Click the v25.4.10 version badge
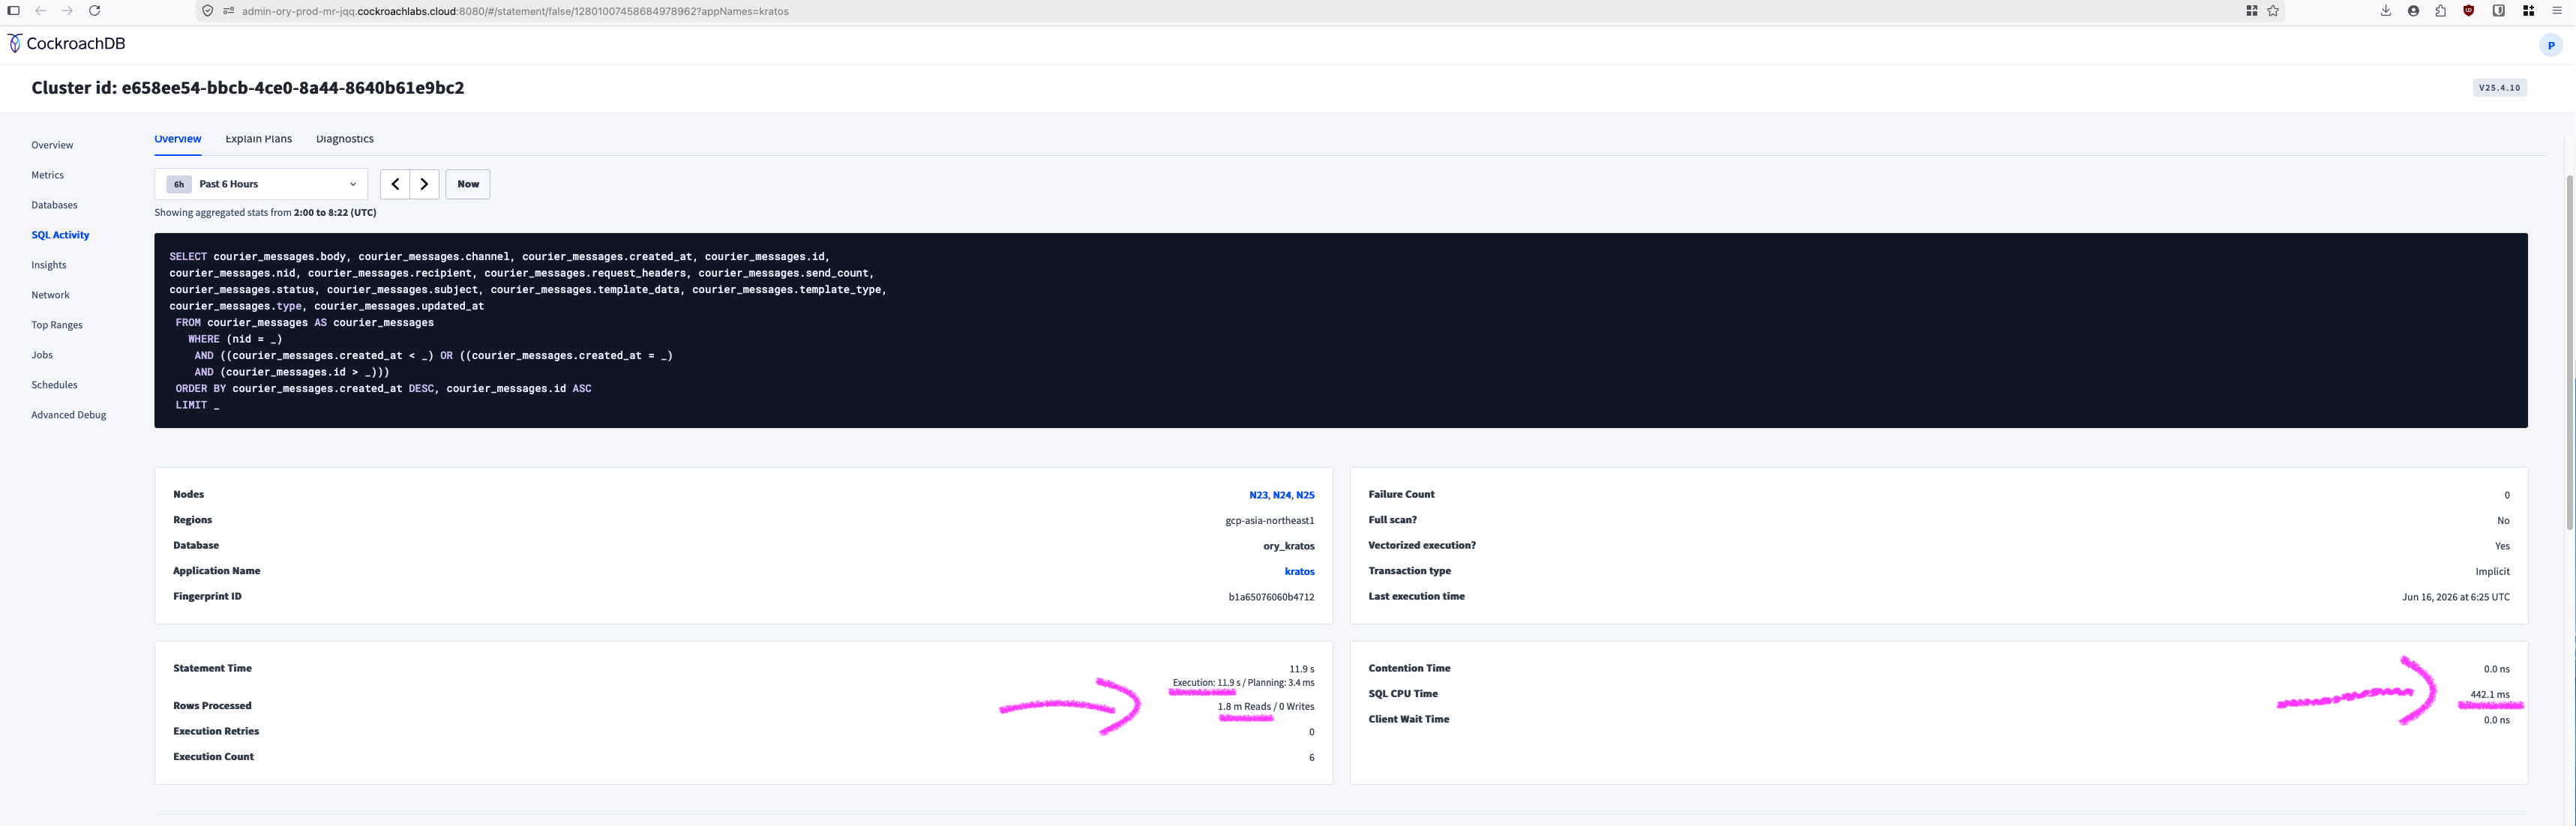This screenshot has width=2576, height=826. coord(2499,88)
